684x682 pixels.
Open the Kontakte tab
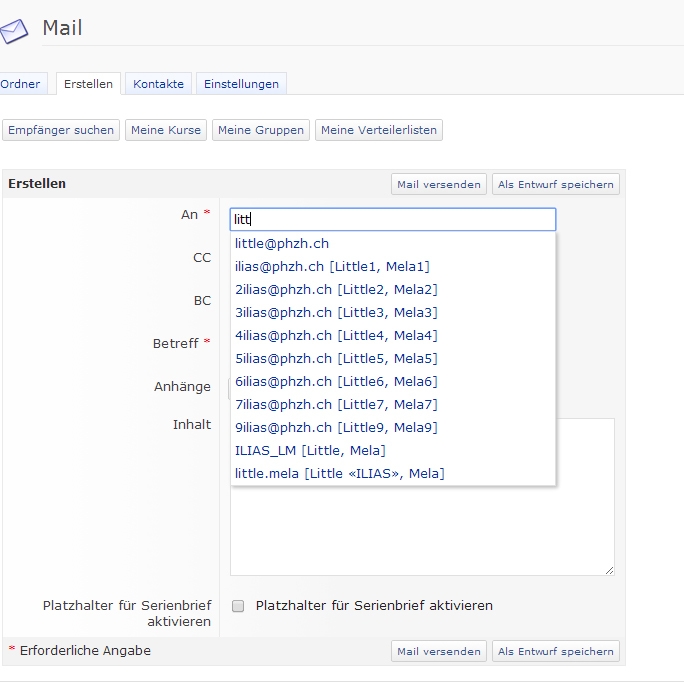pos(158,84)
